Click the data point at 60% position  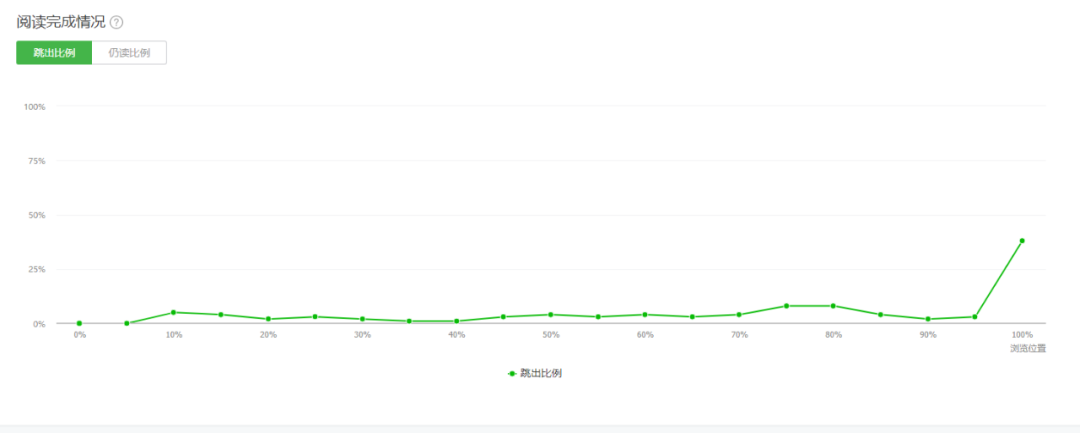click(x=645, y=315)
